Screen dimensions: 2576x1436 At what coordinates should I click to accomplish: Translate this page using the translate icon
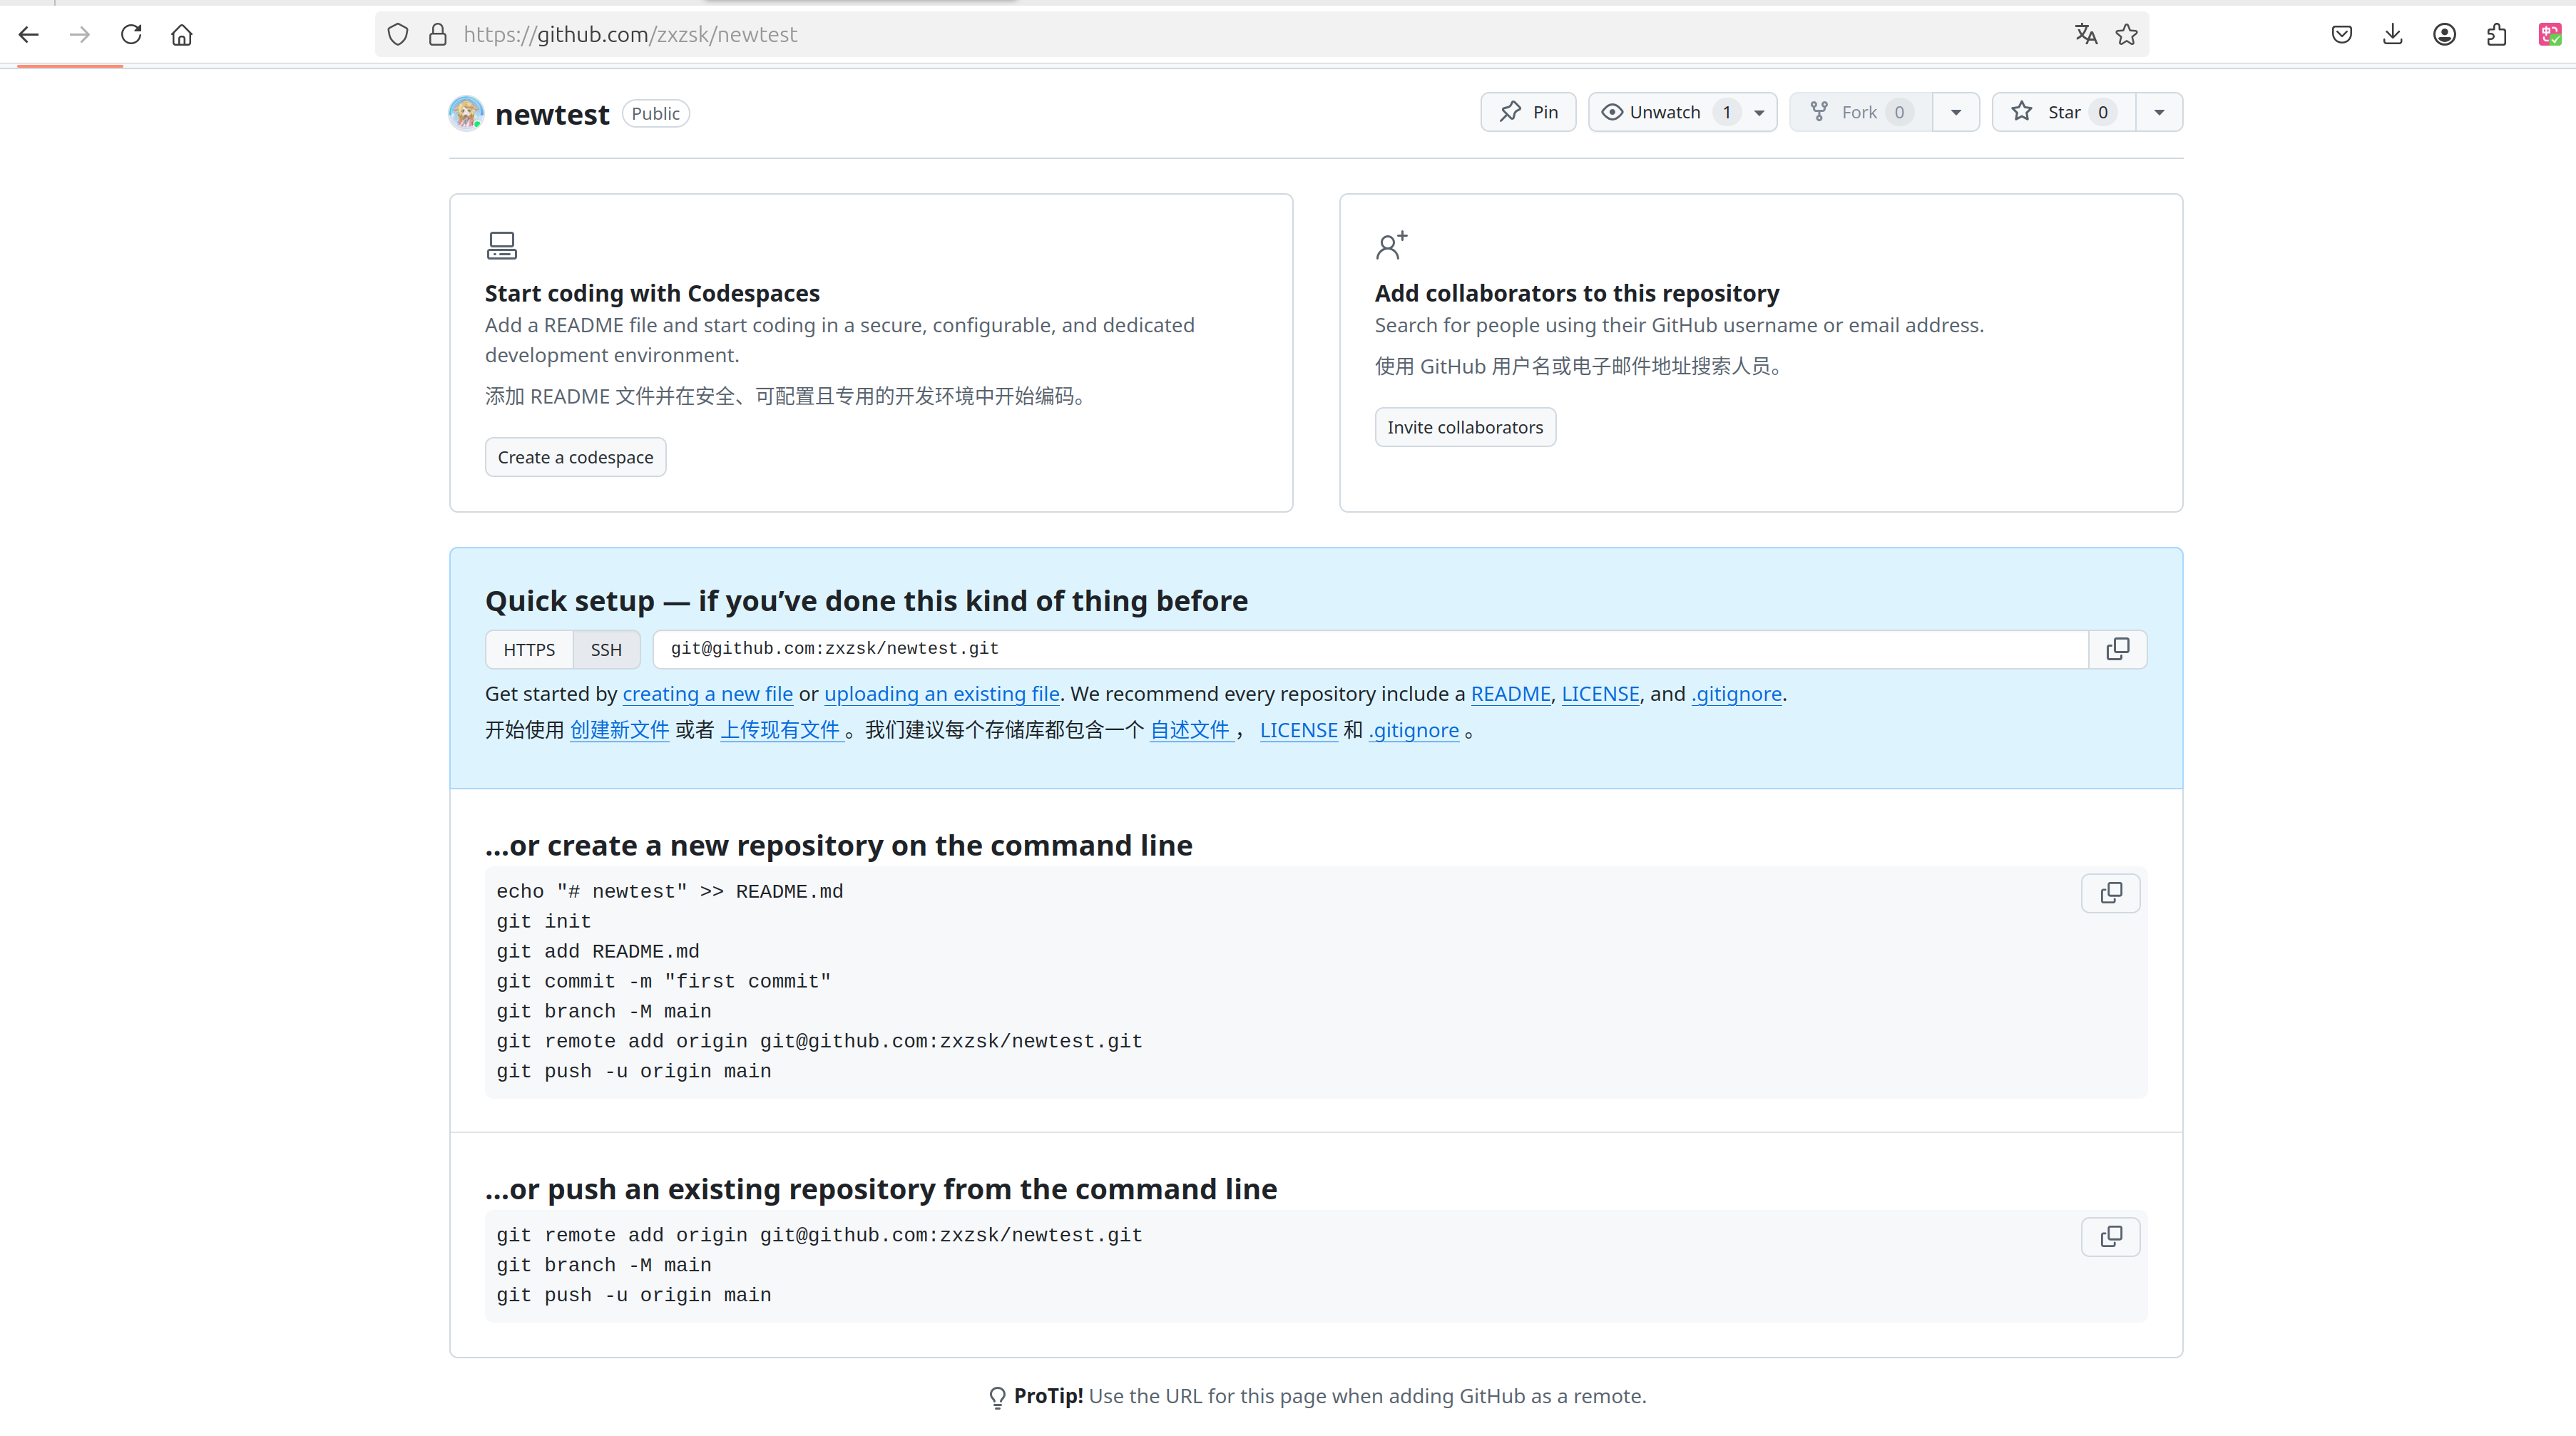(2085, 35)
